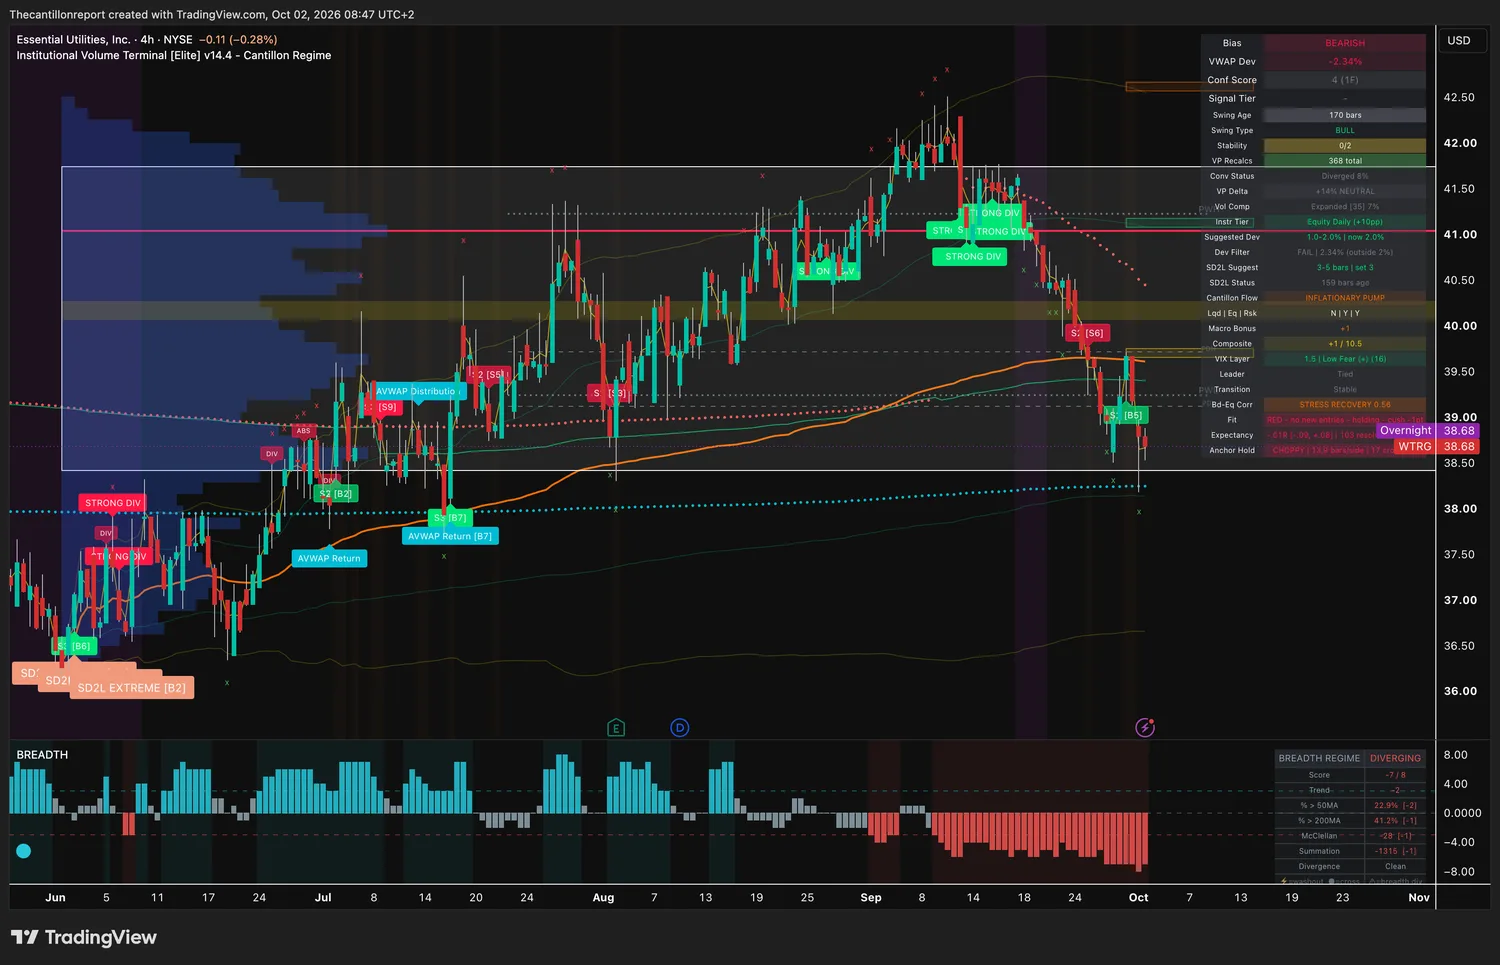Click the 'Essential Utilities, Inc.' symbol title
This screenshot has width=1500, height=965.
point(73,40)
